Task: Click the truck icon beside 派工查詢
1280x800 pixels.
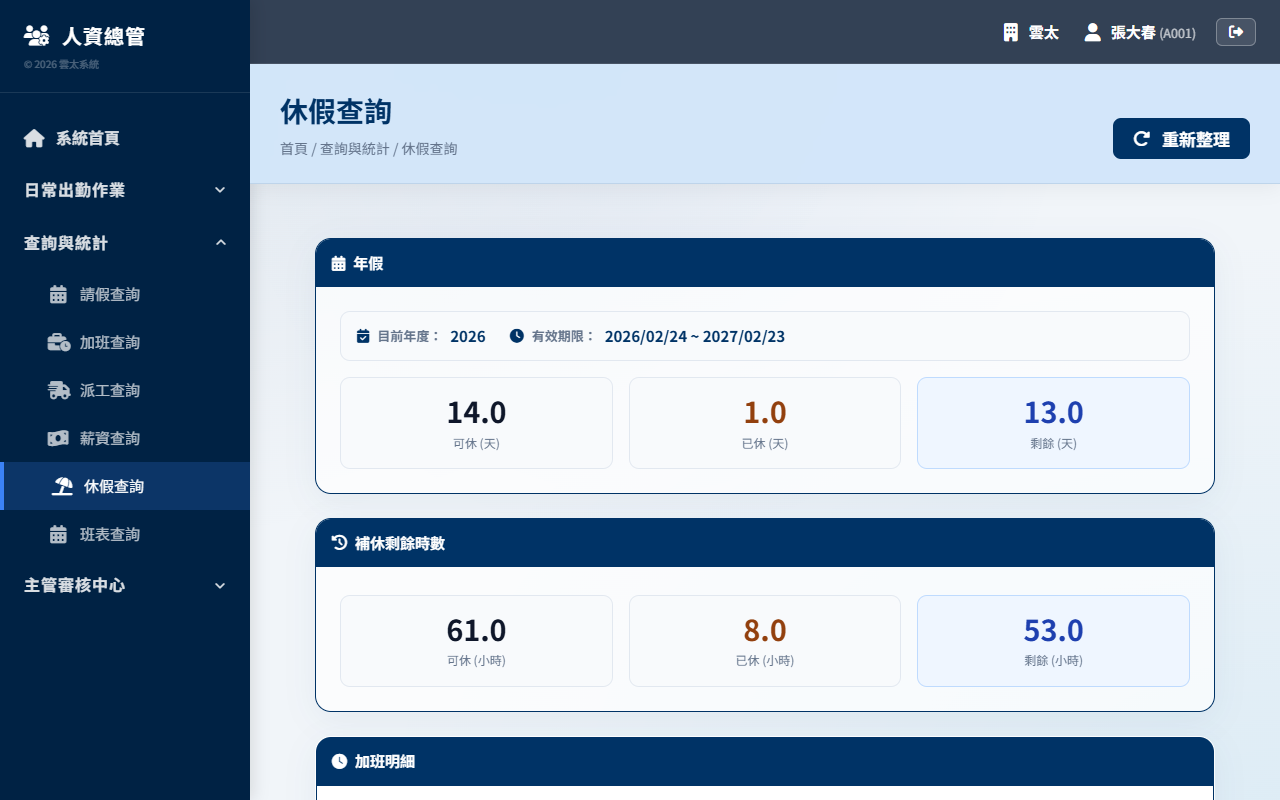Action: (59, 390)
